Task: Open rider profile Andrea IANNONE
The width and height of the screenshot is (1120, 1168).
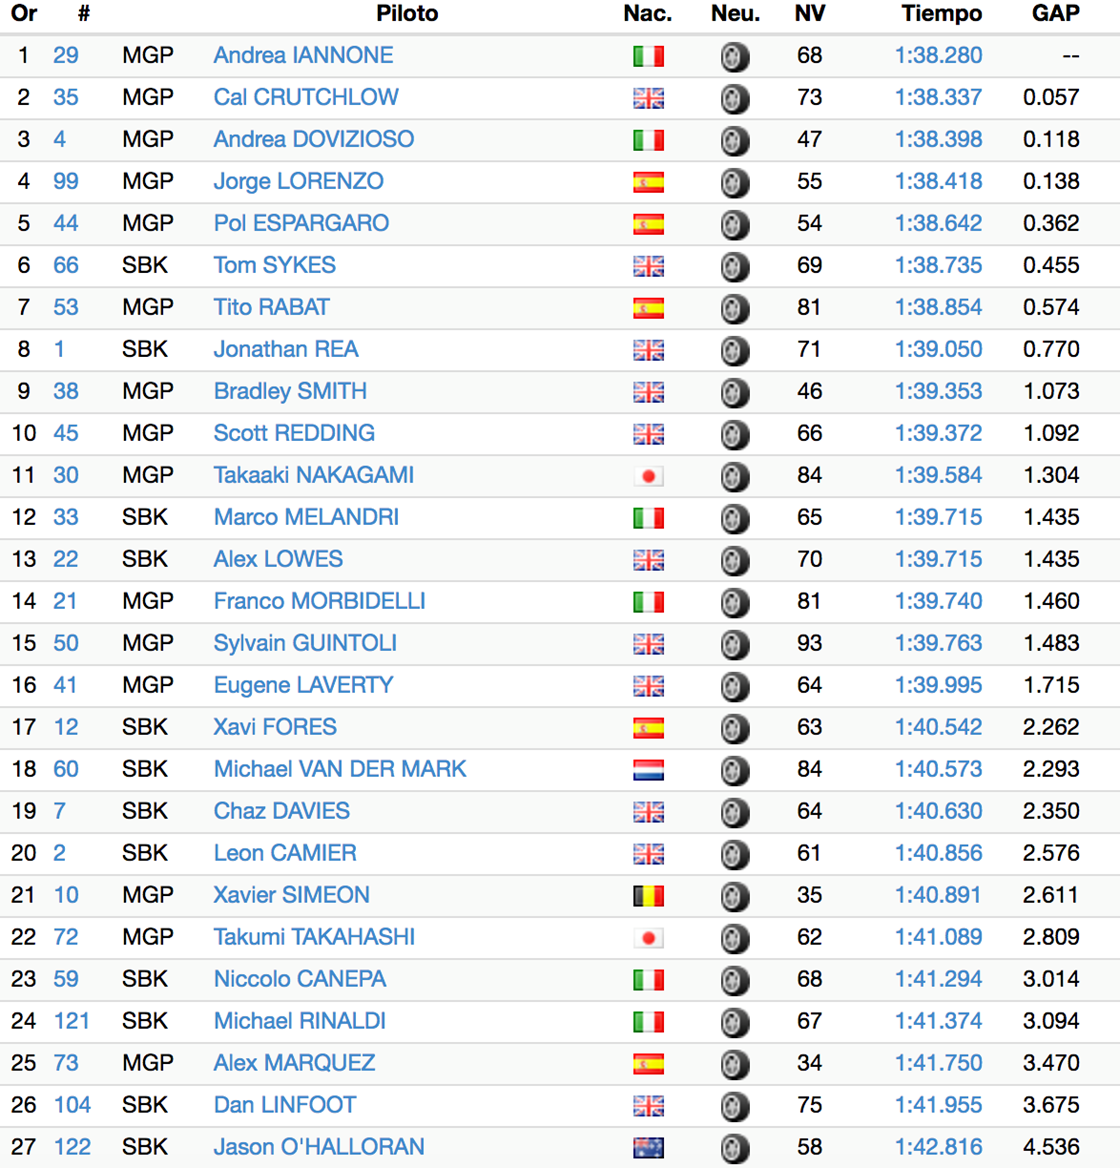Action: click(303, 55)
